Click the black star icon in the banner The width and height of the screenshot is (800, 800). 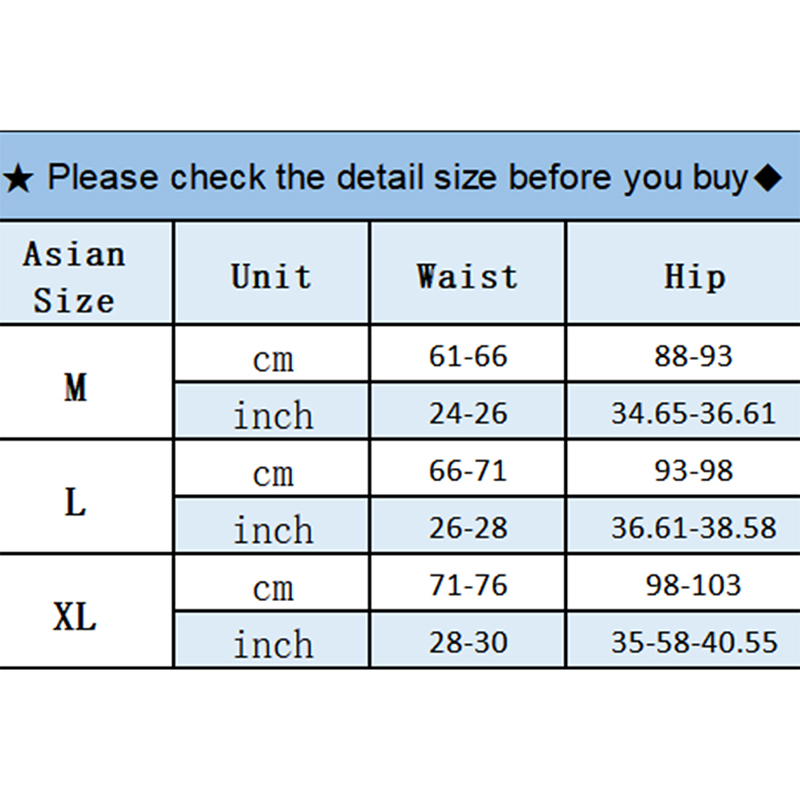click(19, 179)
